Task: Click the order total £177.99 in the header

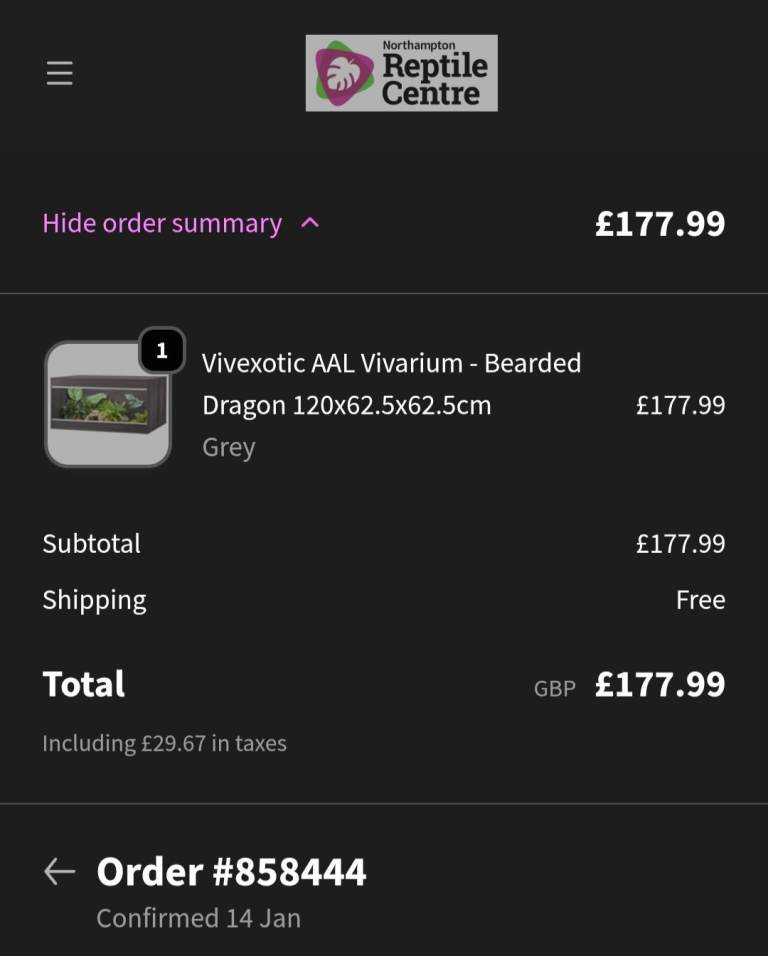Action: (660, 223)
